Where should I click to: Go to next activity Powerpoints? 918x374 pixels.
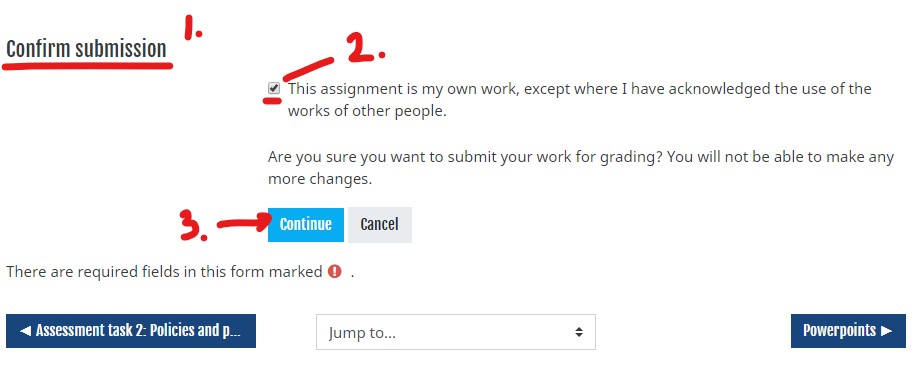848,331
